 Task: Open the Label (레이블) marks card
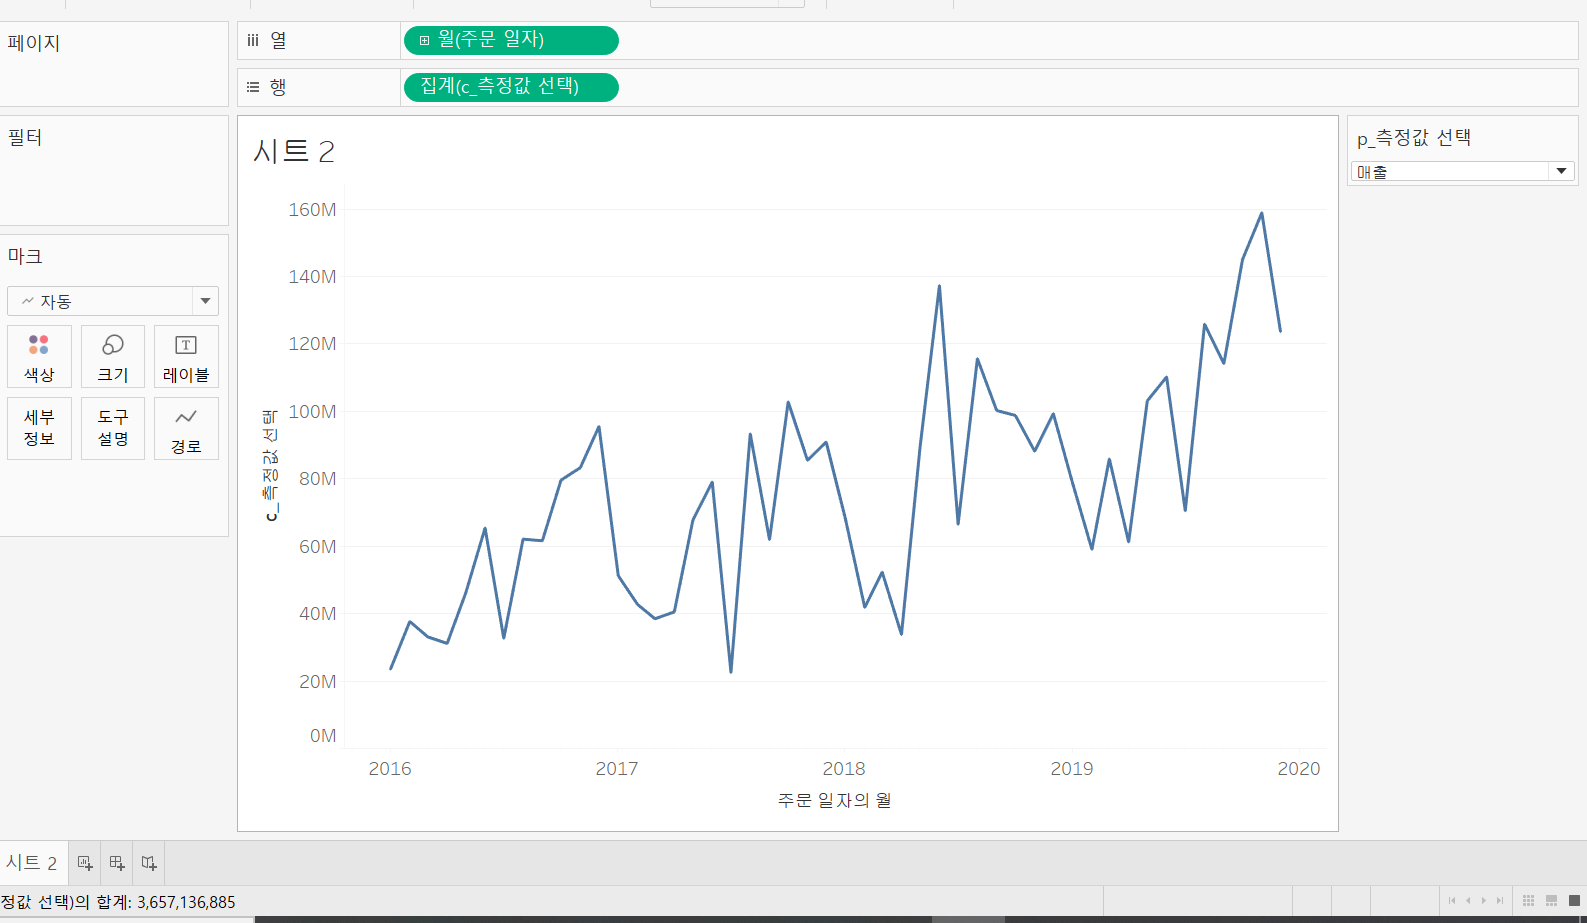(x=186, y=357)
